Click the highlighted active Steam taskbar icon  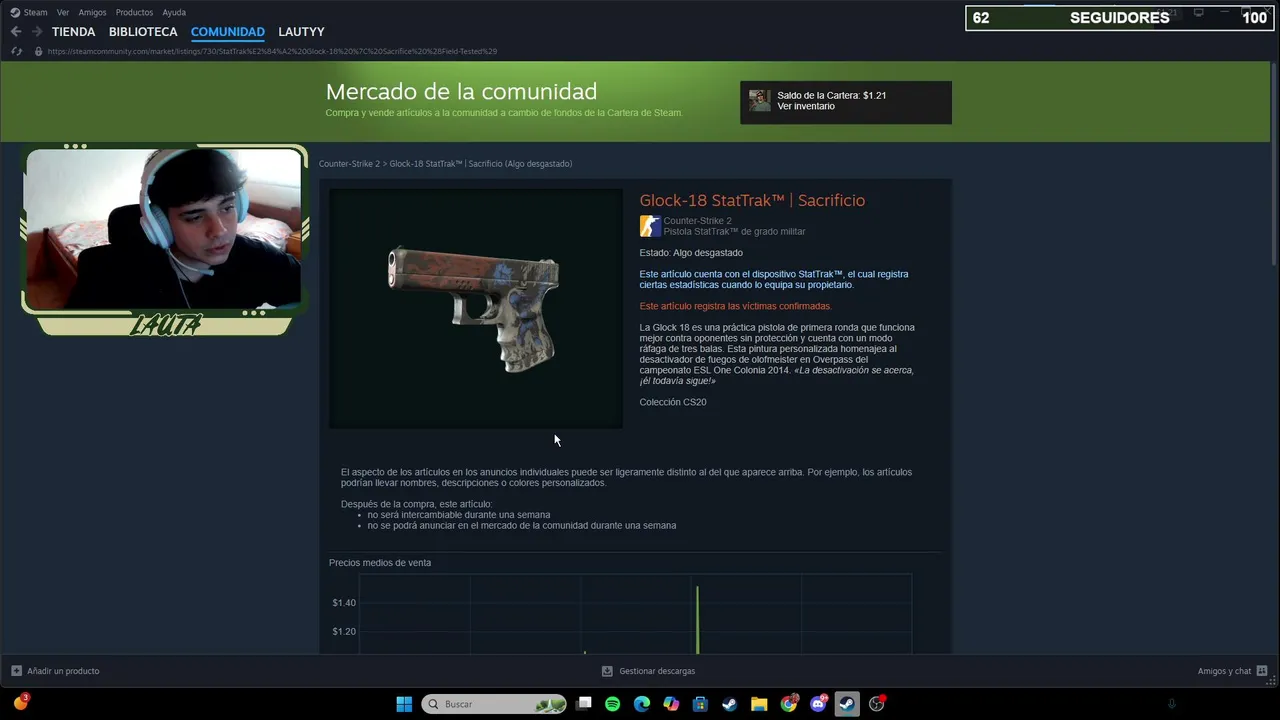tap(847, 704)
